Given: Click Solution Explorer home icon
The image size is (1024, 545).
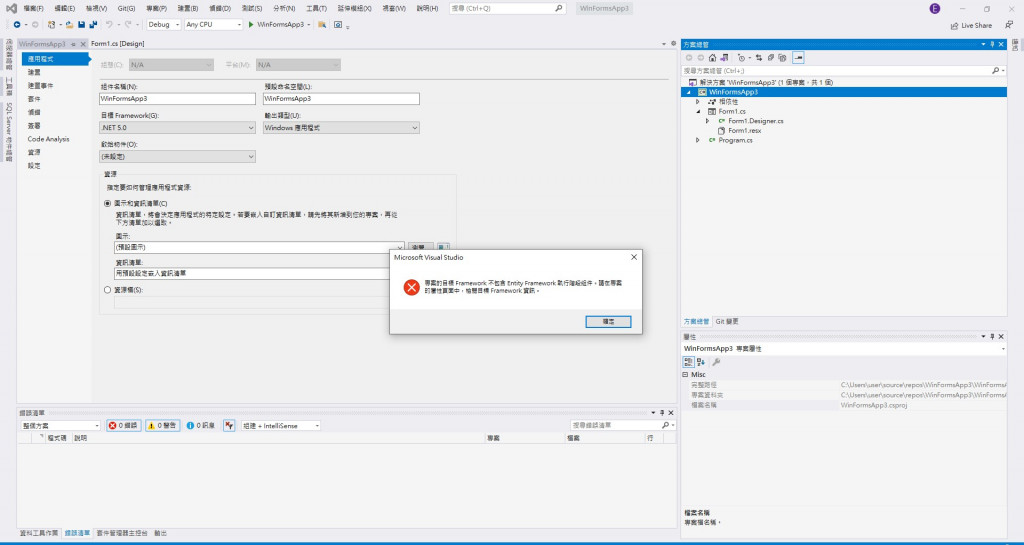Looking at the screenshot, I should coord(712,57).
